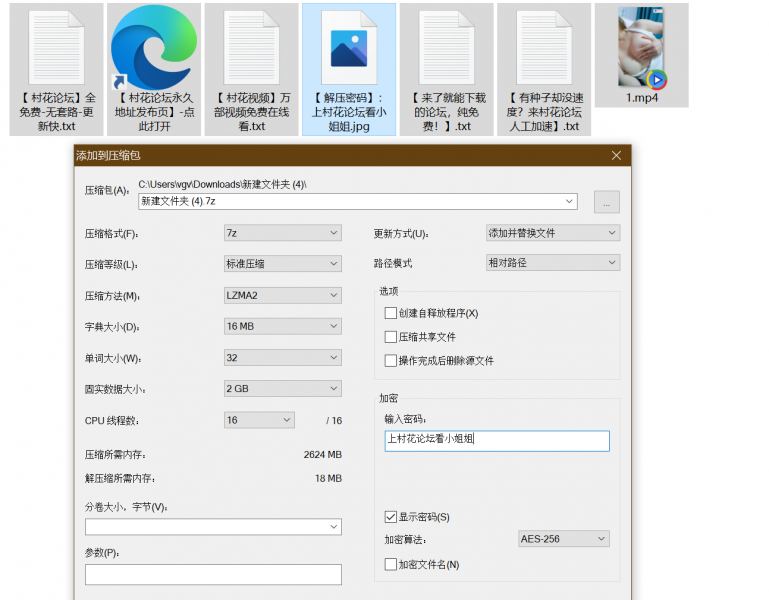Viewport: 769px width, 600px height.
Task: Select the 1.mp4 video thumbnail
Action: click(641, 48)
